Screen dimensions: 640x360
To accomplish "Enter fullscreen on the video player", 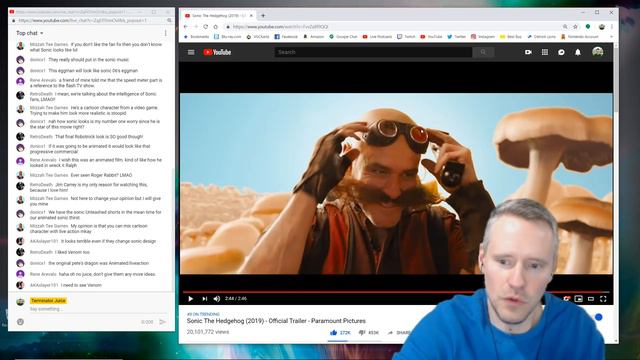I will click(x=603, y=299).
